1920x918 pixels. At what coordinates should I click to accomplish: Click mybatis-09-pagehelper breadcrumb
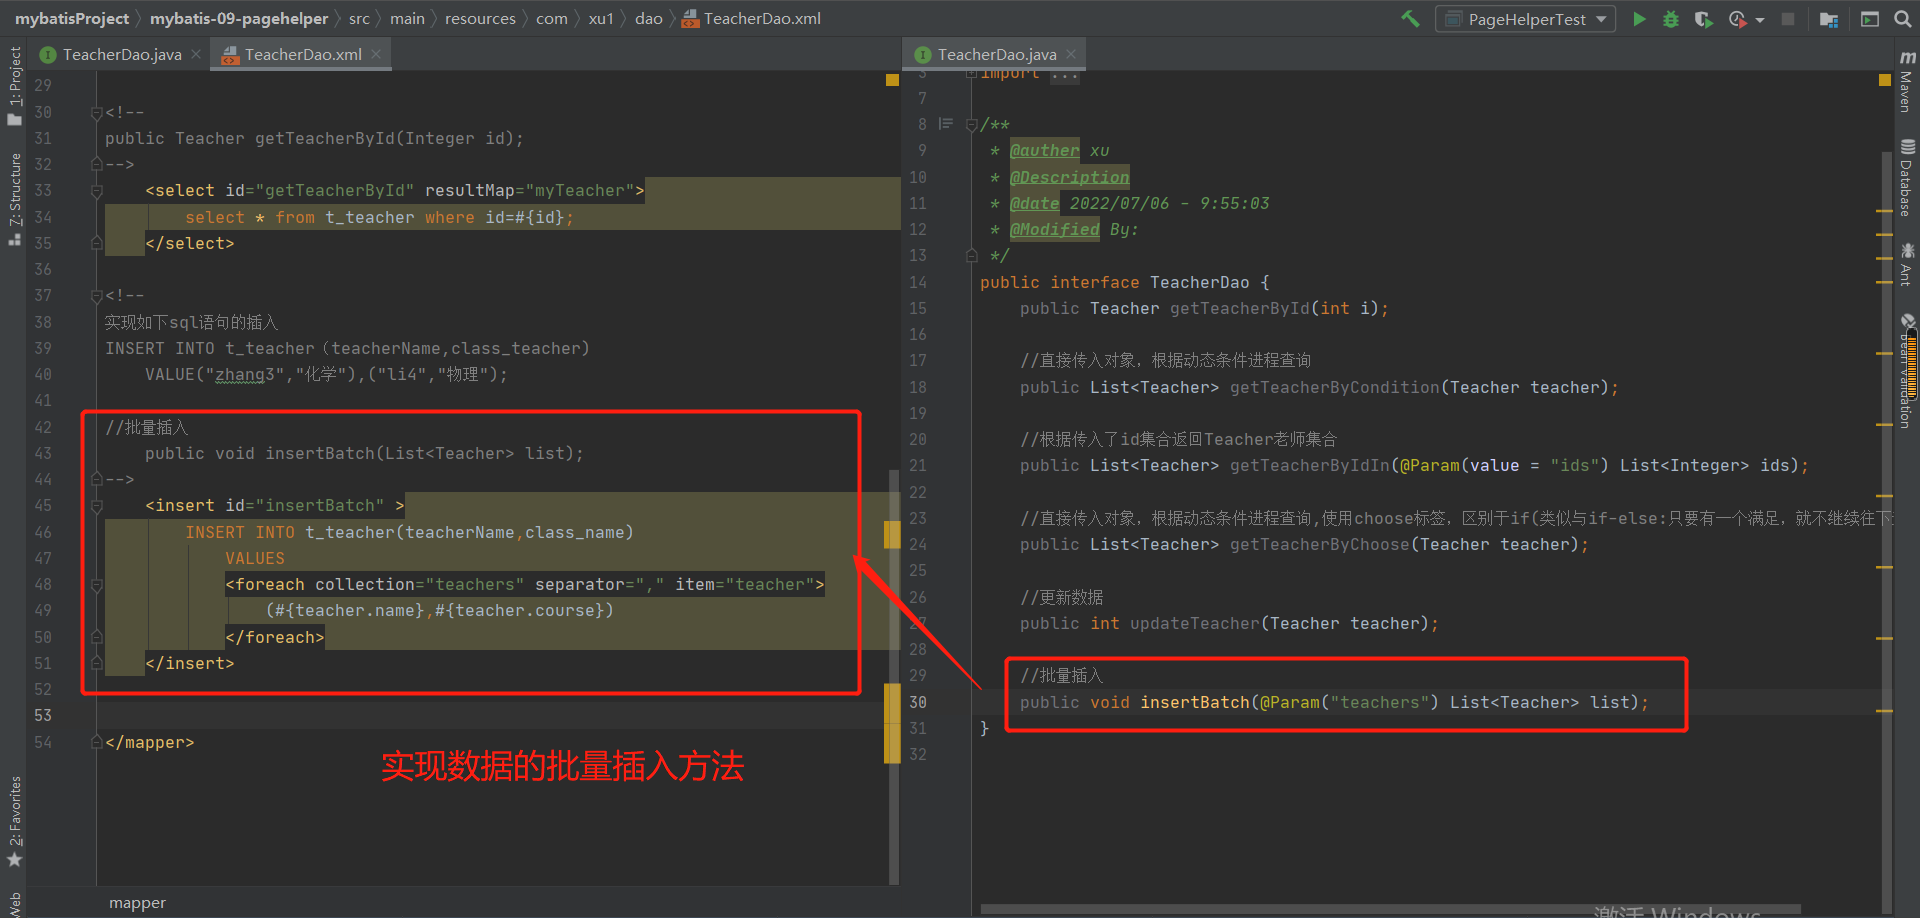pos(239,19)
